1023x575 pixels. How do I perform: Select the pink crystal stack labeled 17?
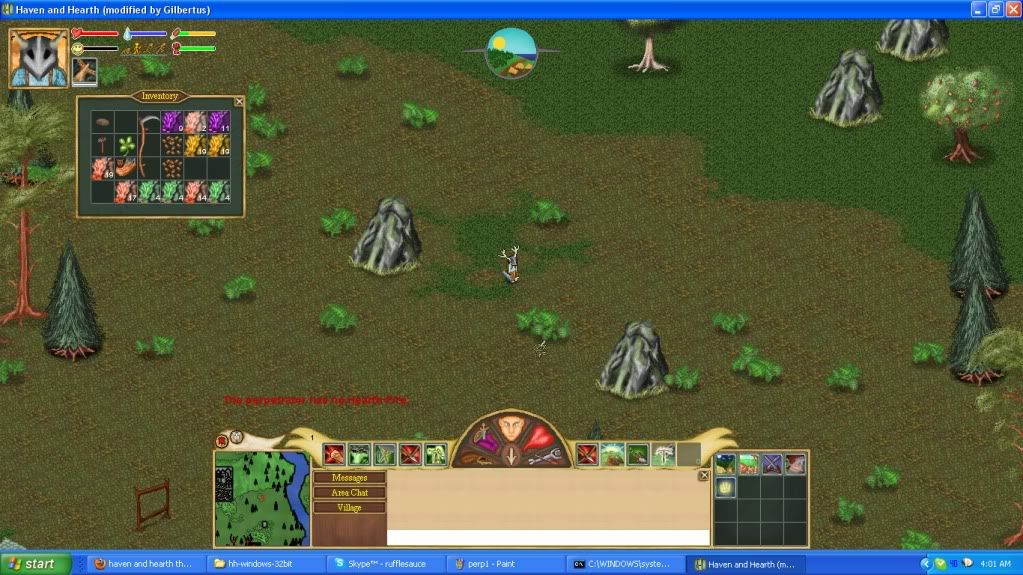pyautogui.click(x=125, y=192)
